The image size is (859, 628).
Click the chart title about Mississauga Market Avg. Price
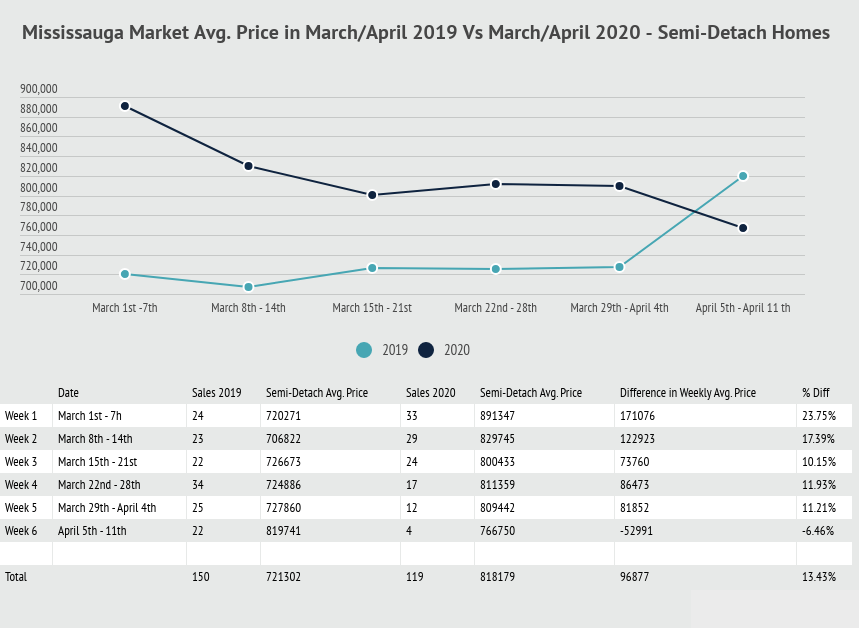[x=426, y=32]
